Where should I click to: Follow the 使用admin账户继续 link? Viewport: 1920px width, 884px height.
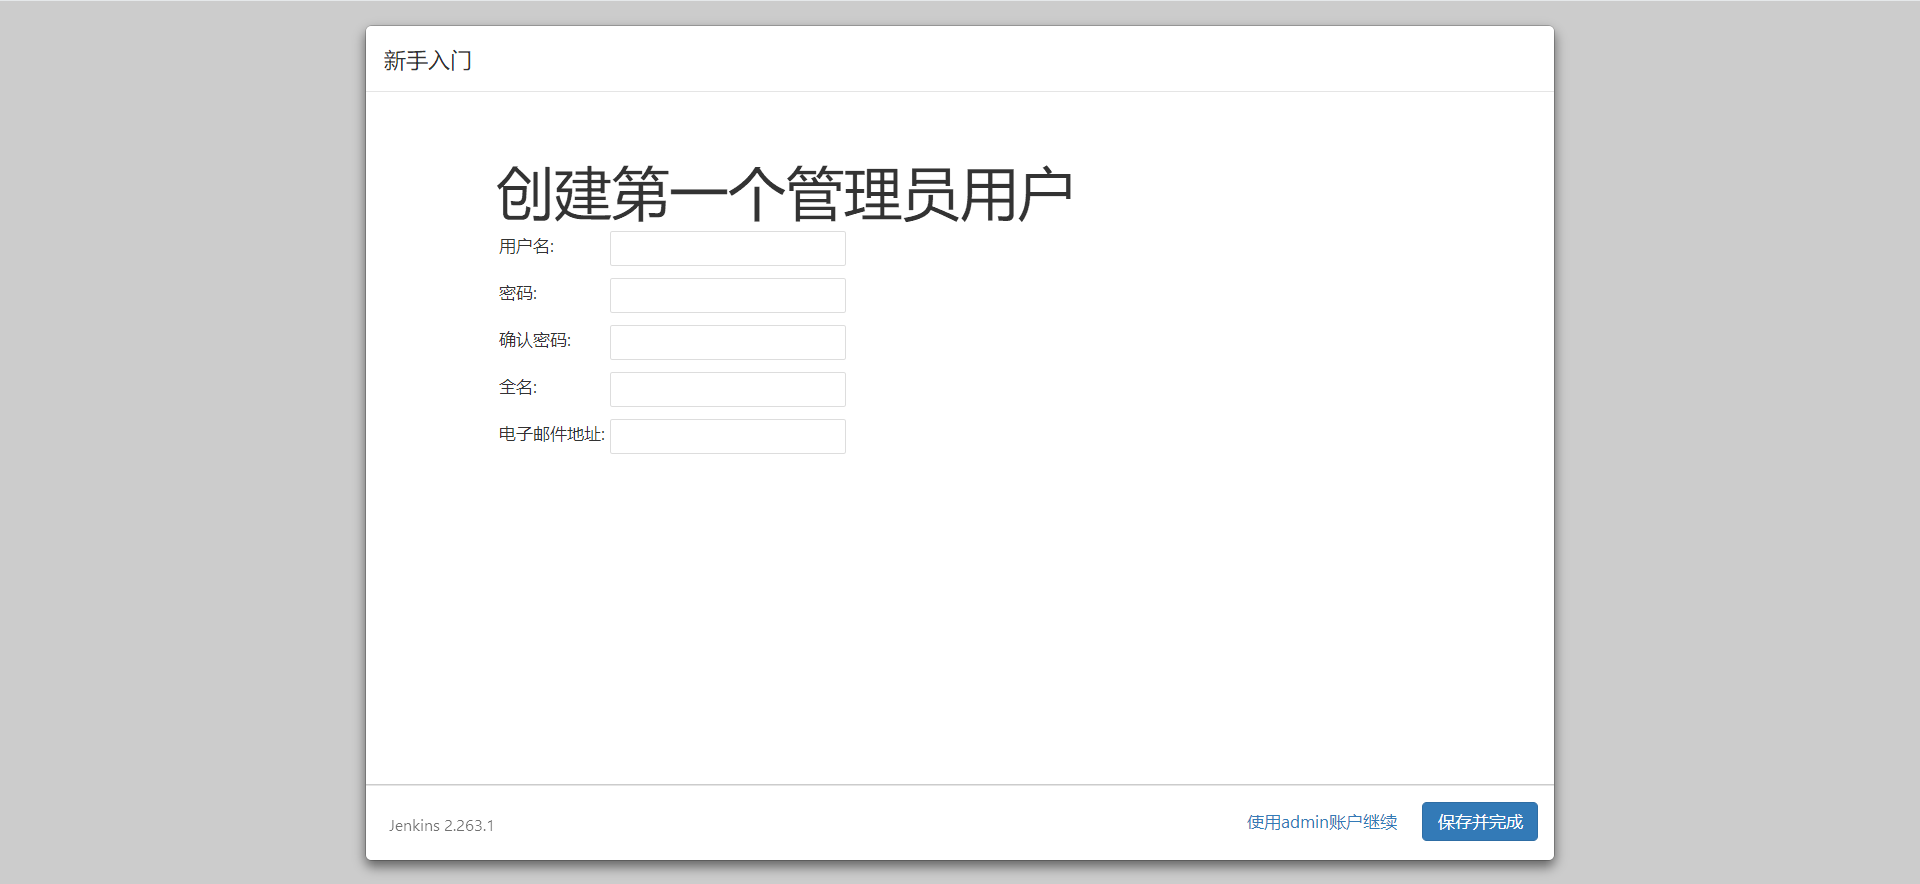[1322, 822]
